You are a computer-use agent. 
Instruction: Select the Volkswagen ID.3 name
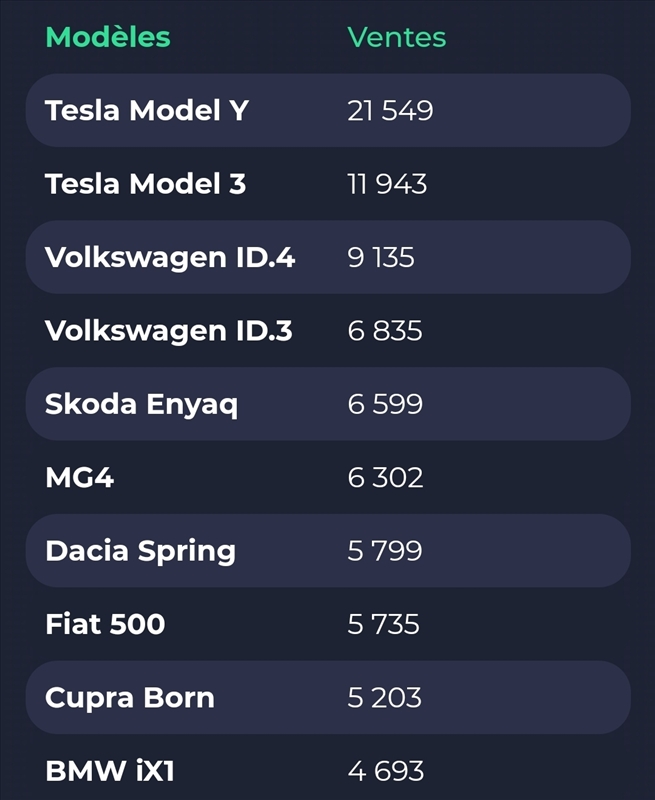point(168,331)
